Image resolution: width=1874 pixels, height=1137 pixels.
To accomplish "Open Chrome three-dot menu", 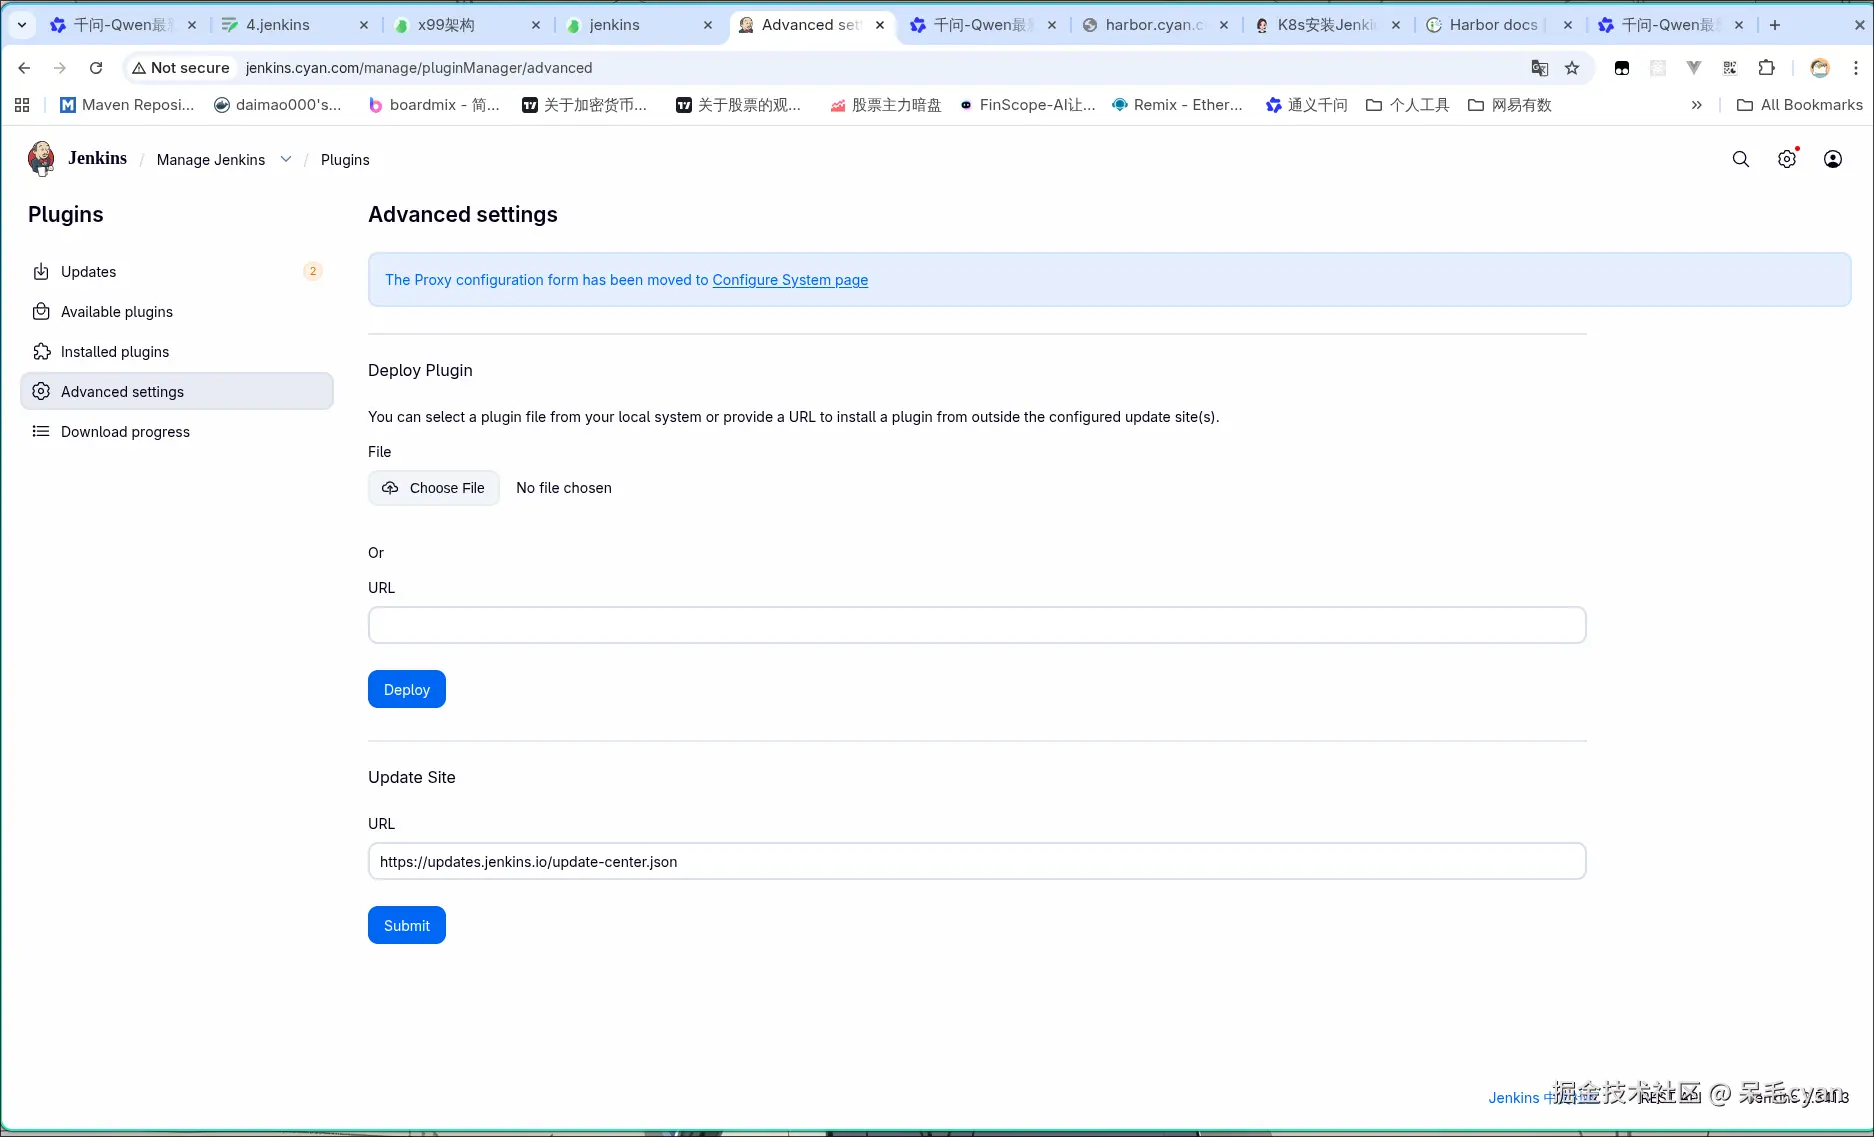I will point(1856,68).
